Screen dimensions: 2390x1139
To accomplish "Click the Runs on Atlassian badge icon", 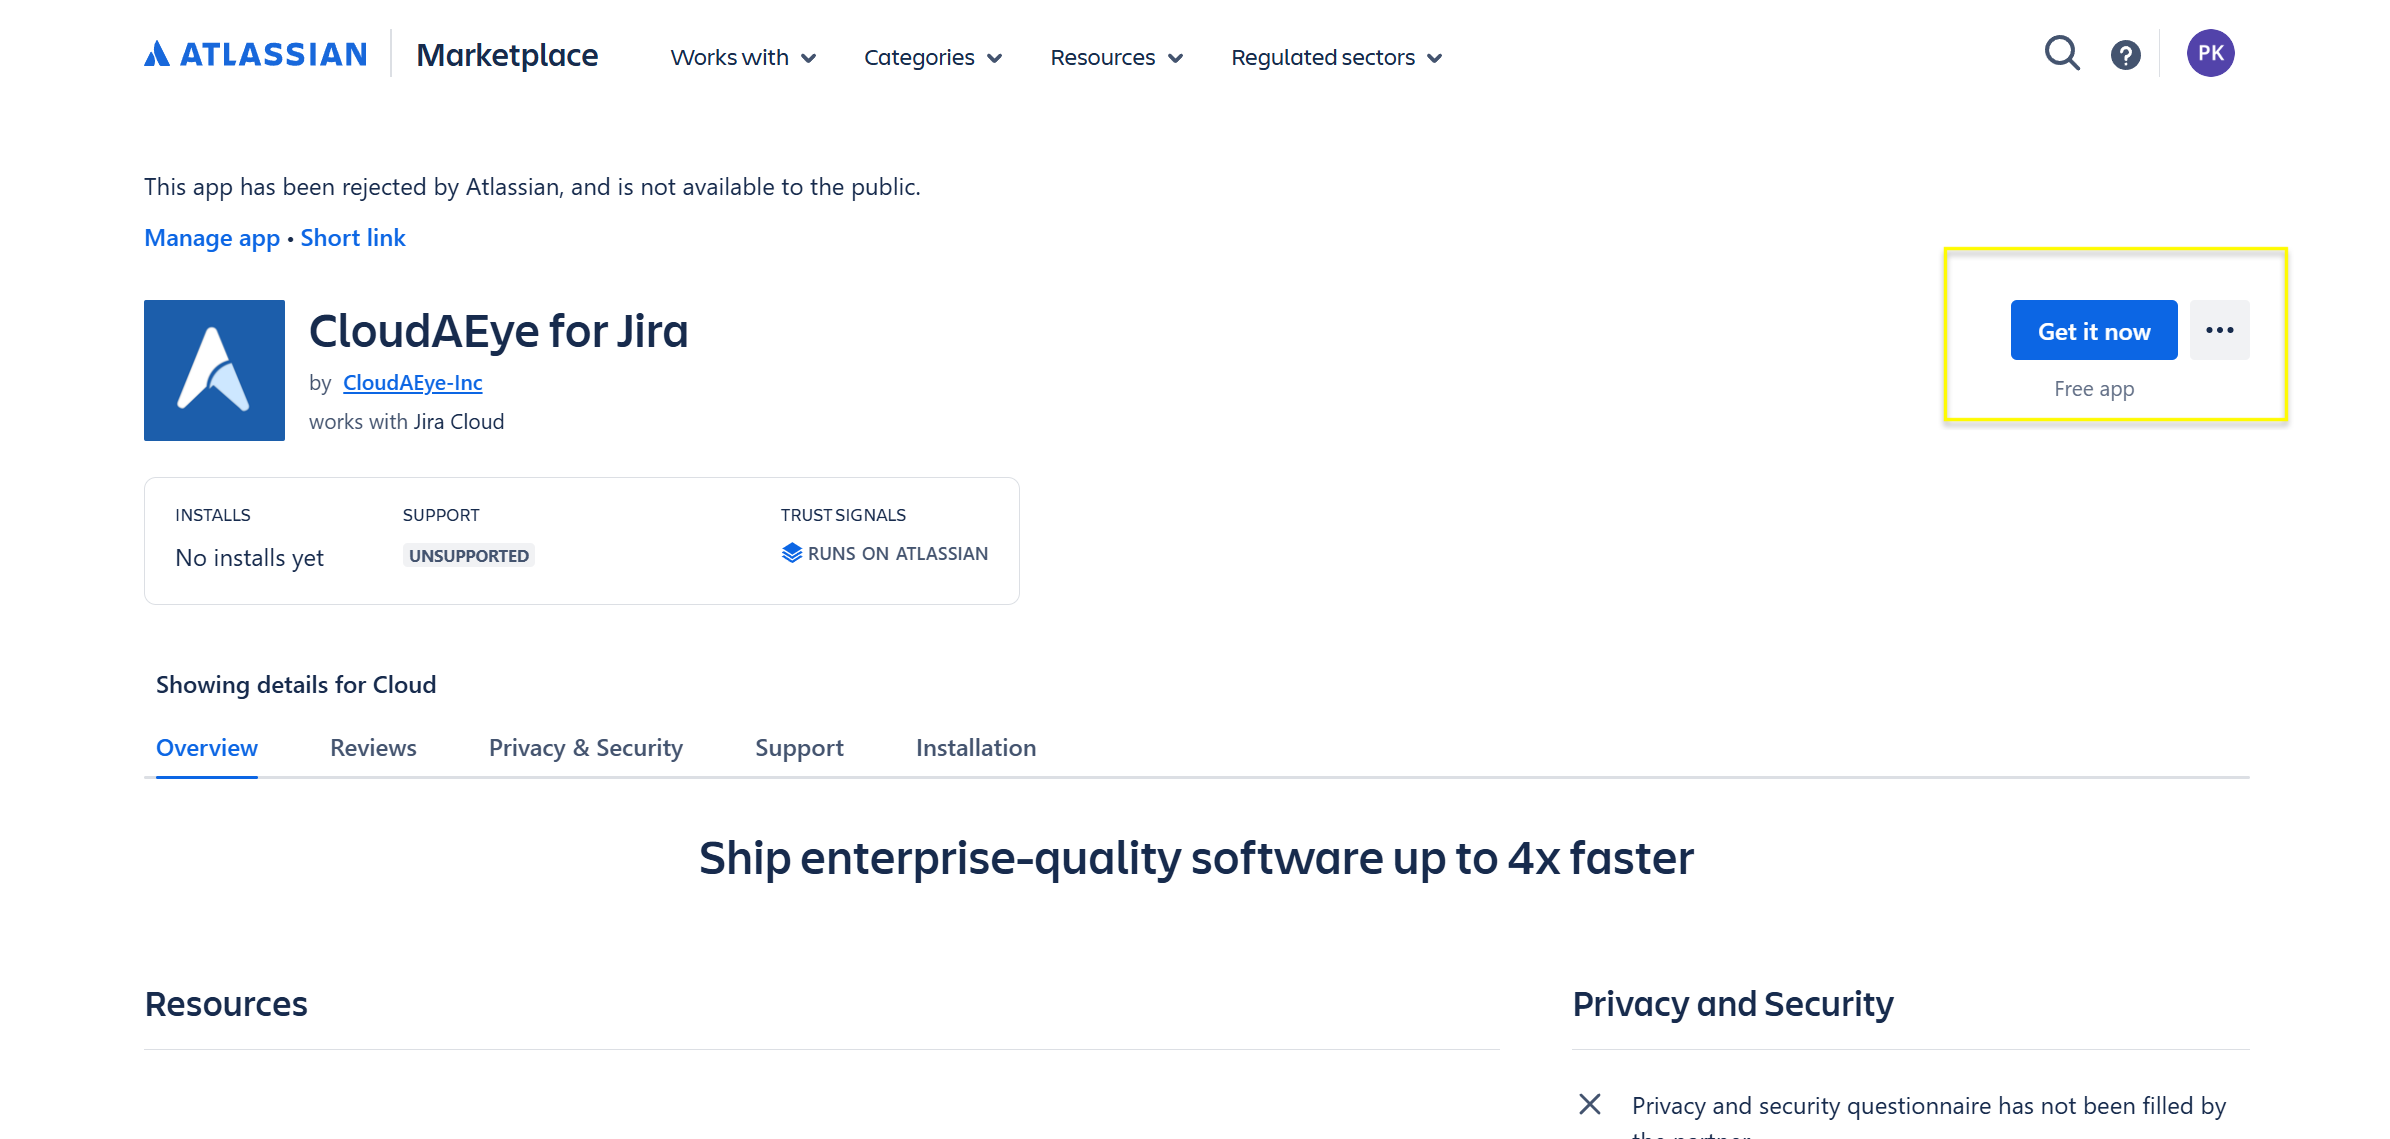I will [x=792, y=553].
